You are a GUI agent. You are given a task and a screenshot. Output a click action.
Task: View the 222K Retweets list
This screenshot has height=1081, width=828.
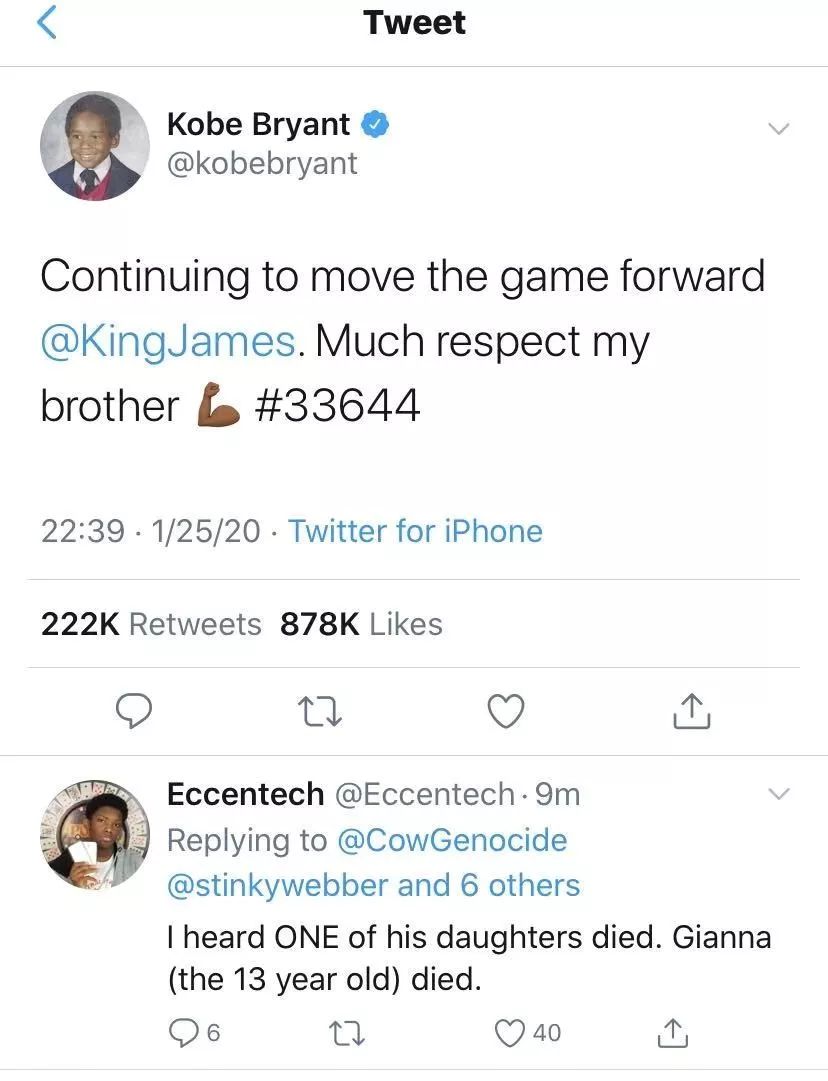[151, 624]
